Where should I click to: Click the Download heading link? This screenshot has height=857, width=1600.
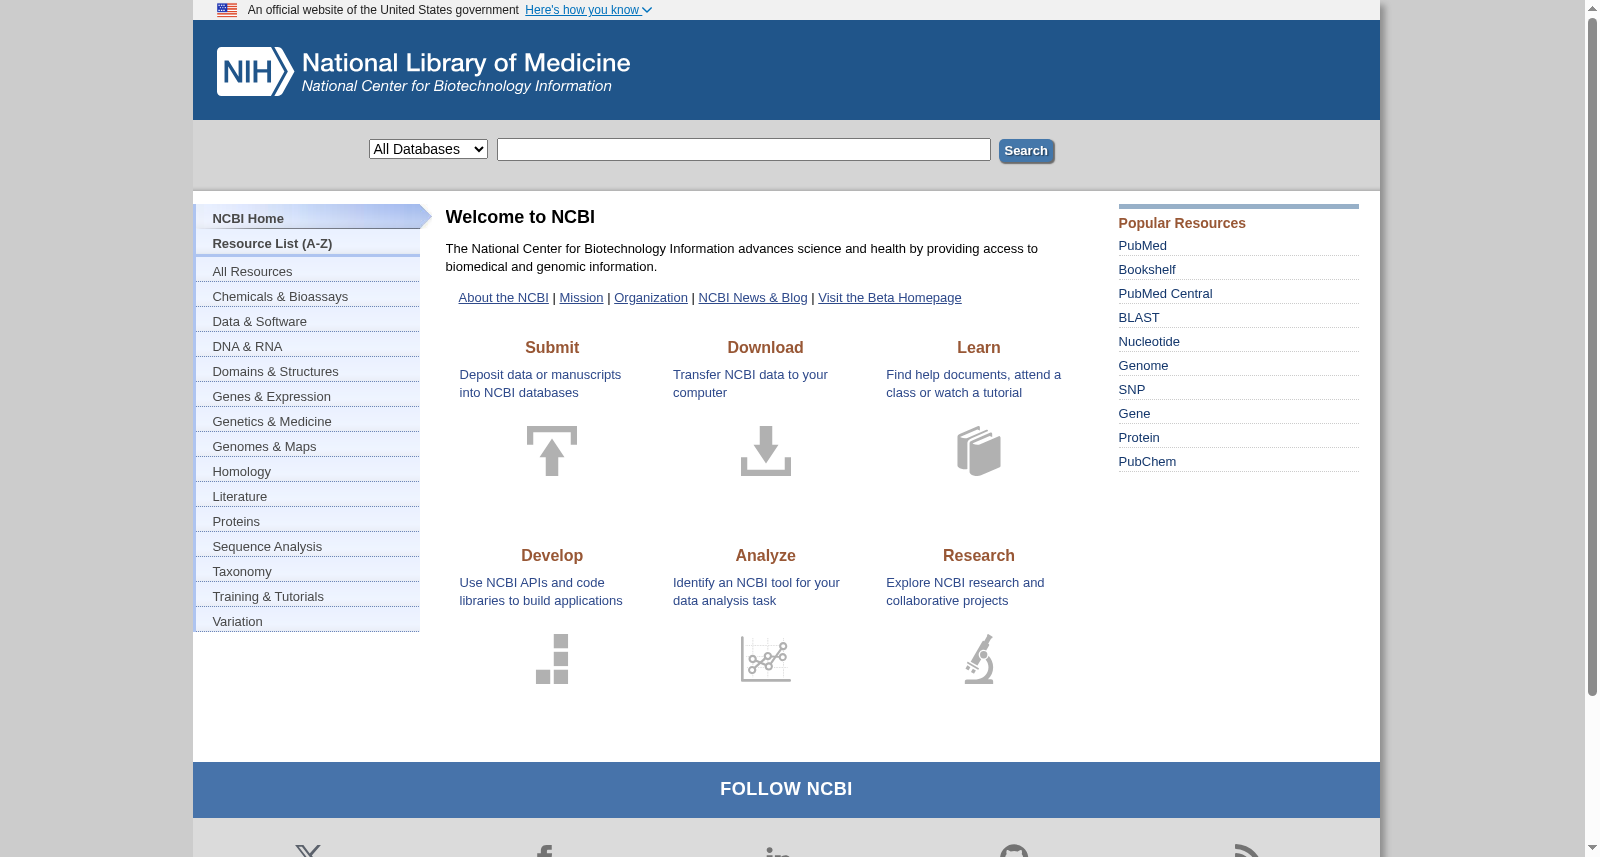(766, 347)
